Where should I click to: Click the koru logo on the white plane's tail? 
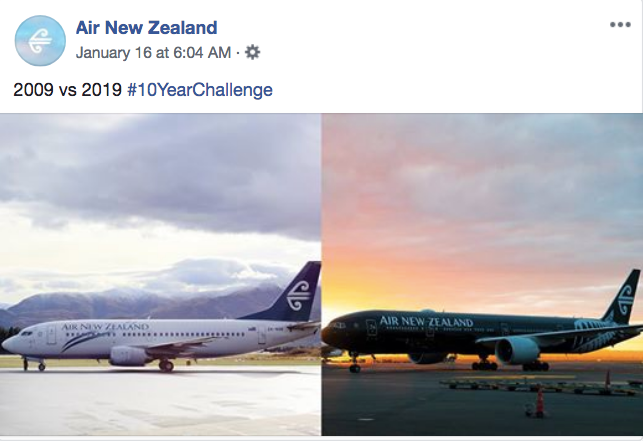tap(299, 295)
